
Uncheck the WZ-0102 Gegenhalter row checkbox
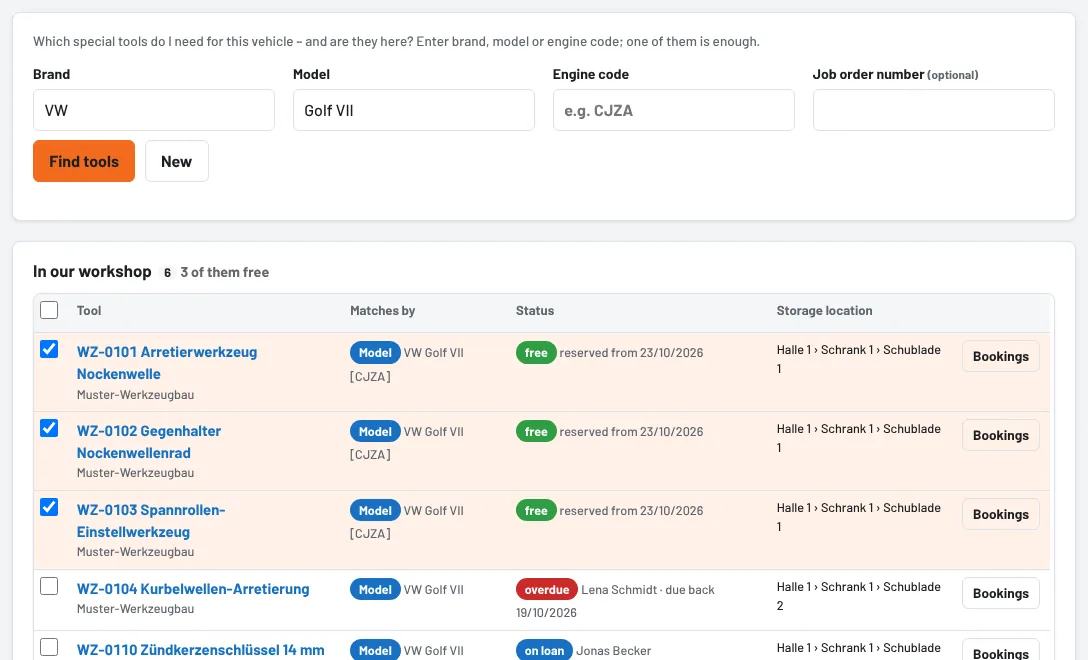coord(49,428)
